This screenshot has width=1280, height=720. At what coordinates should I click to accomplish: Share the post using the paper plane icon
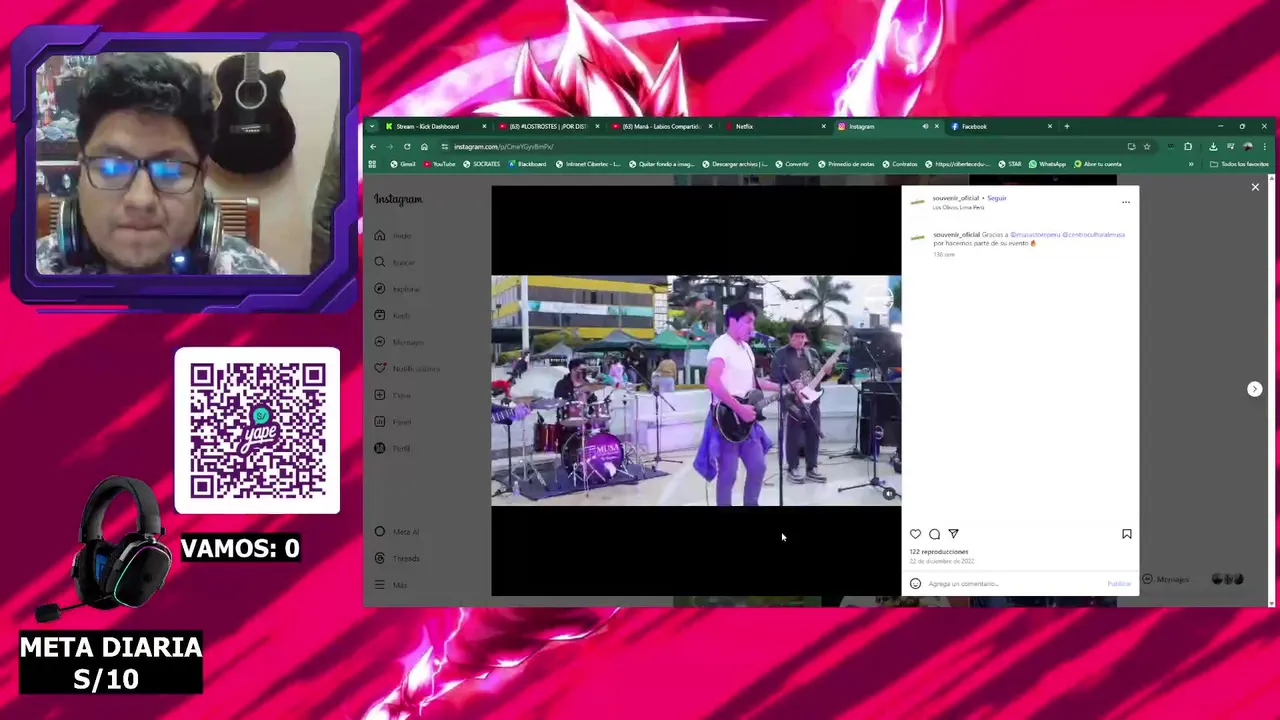tap(953, 534)
